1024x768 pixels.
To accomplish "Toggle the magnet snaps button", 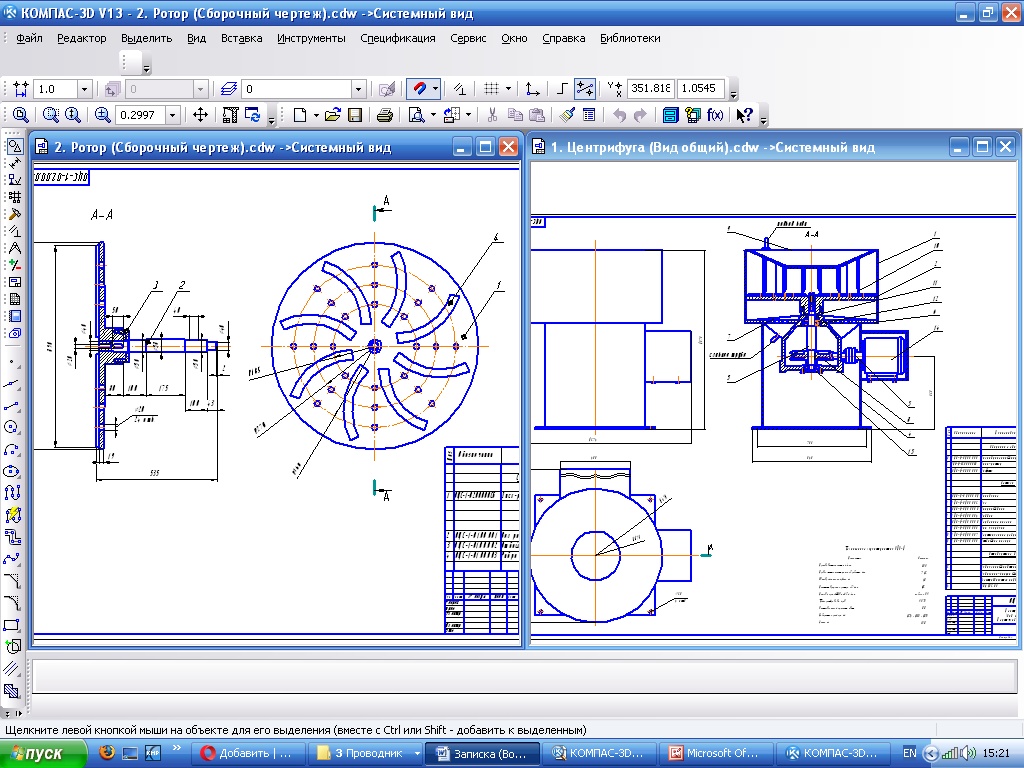I will 419,89.
